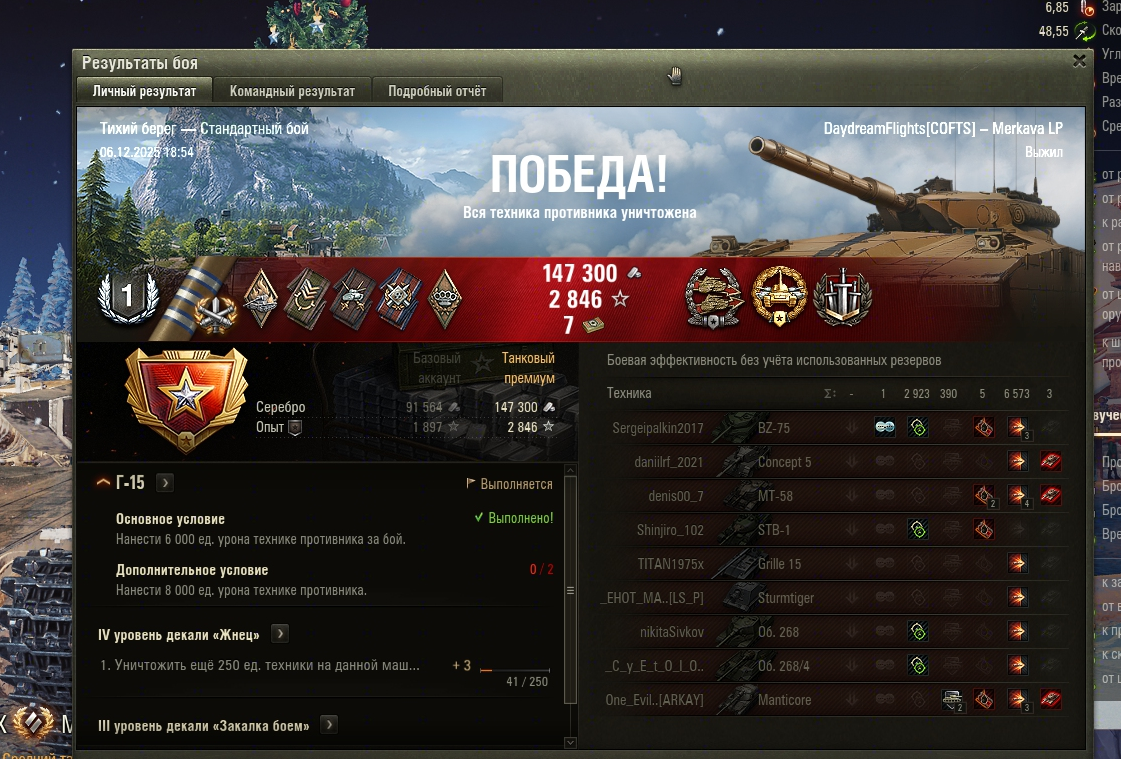This screenshot has height=759, width=1121.
Task: Collapse the Г-15 mission section
Action: tap(103, 483)
